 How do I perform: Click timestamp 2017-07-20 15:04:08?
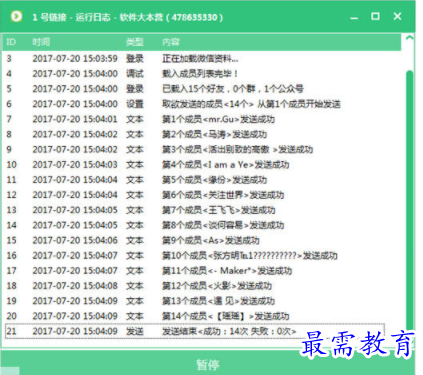coord(75,286)
